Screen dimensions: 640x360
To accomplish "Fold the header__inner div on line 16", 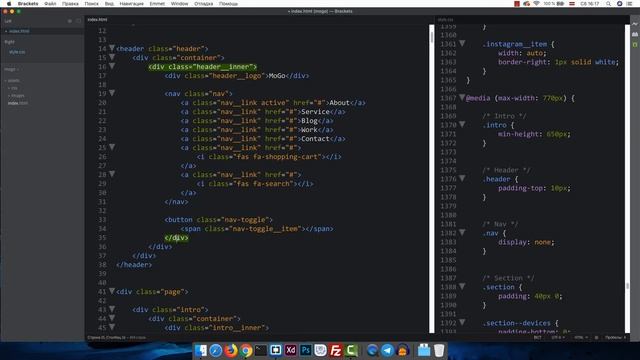I will coord(112,66).
